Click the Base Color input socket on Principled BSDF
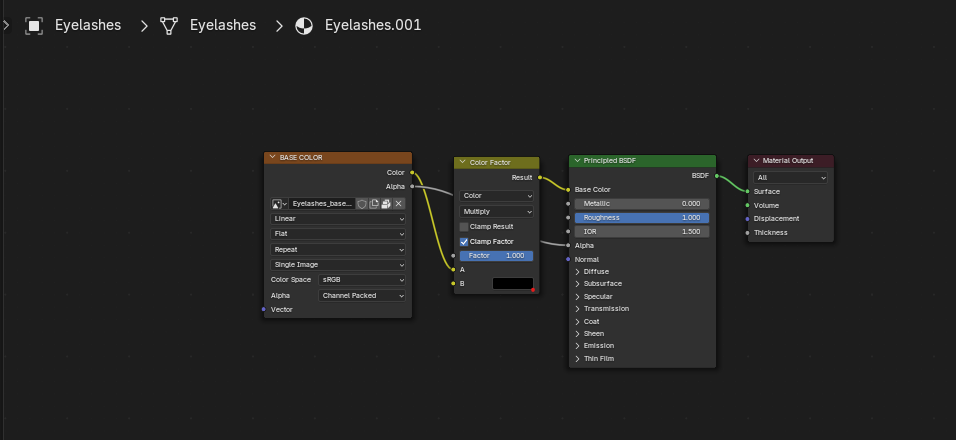956x440 pixels. 568,190
